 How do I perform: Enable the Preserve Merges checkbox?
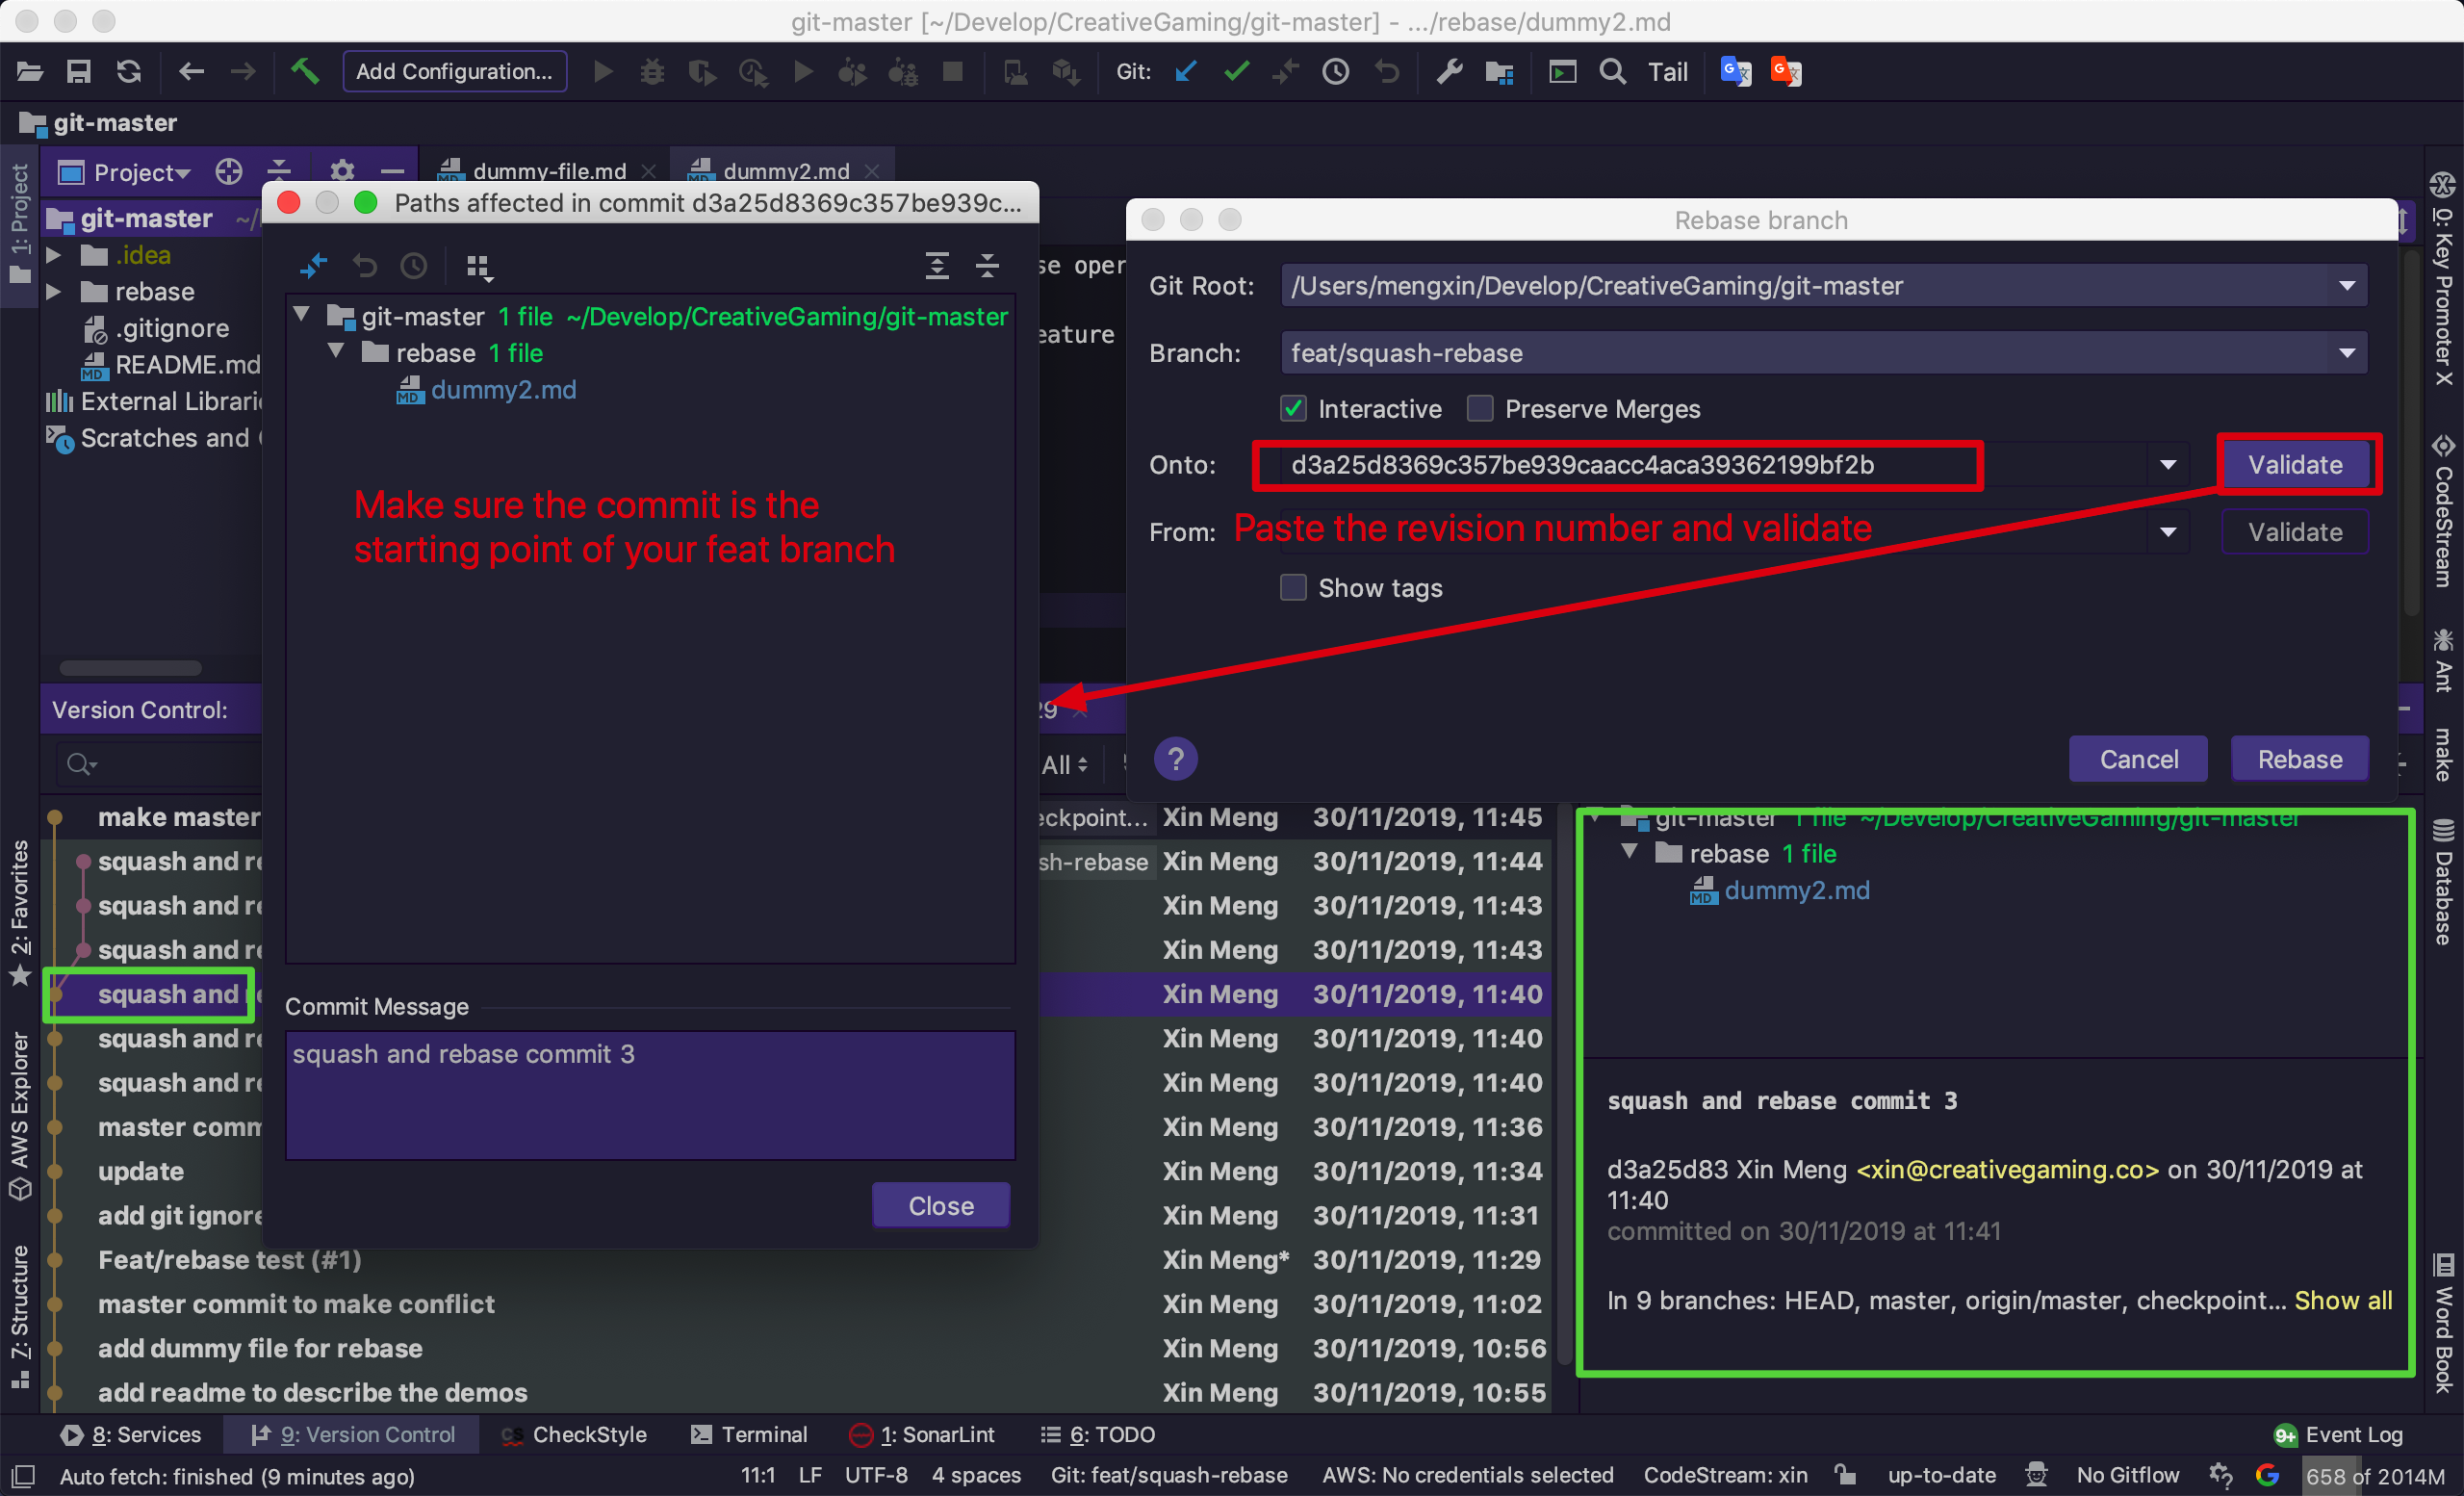pos(1480,408)
